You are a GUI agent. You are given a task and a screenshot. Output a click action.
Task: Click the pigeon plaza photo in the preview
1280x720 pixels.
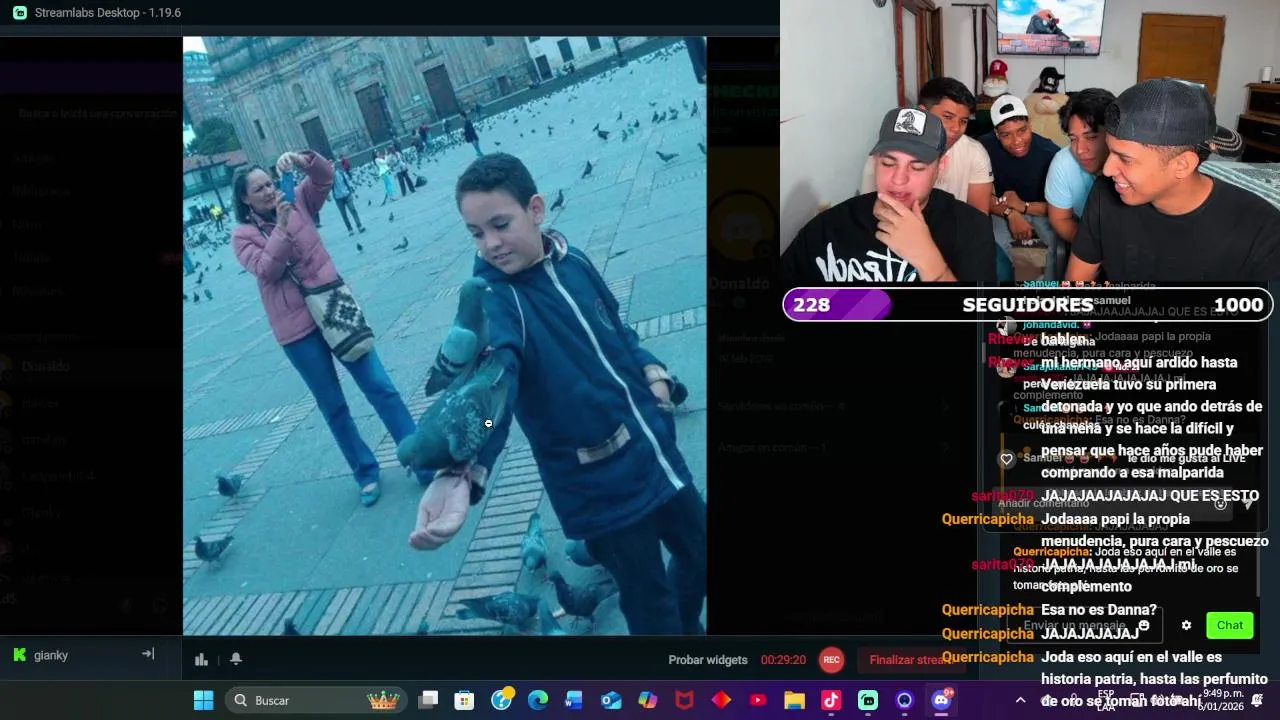pyautogui.click(x=444, y=336)
